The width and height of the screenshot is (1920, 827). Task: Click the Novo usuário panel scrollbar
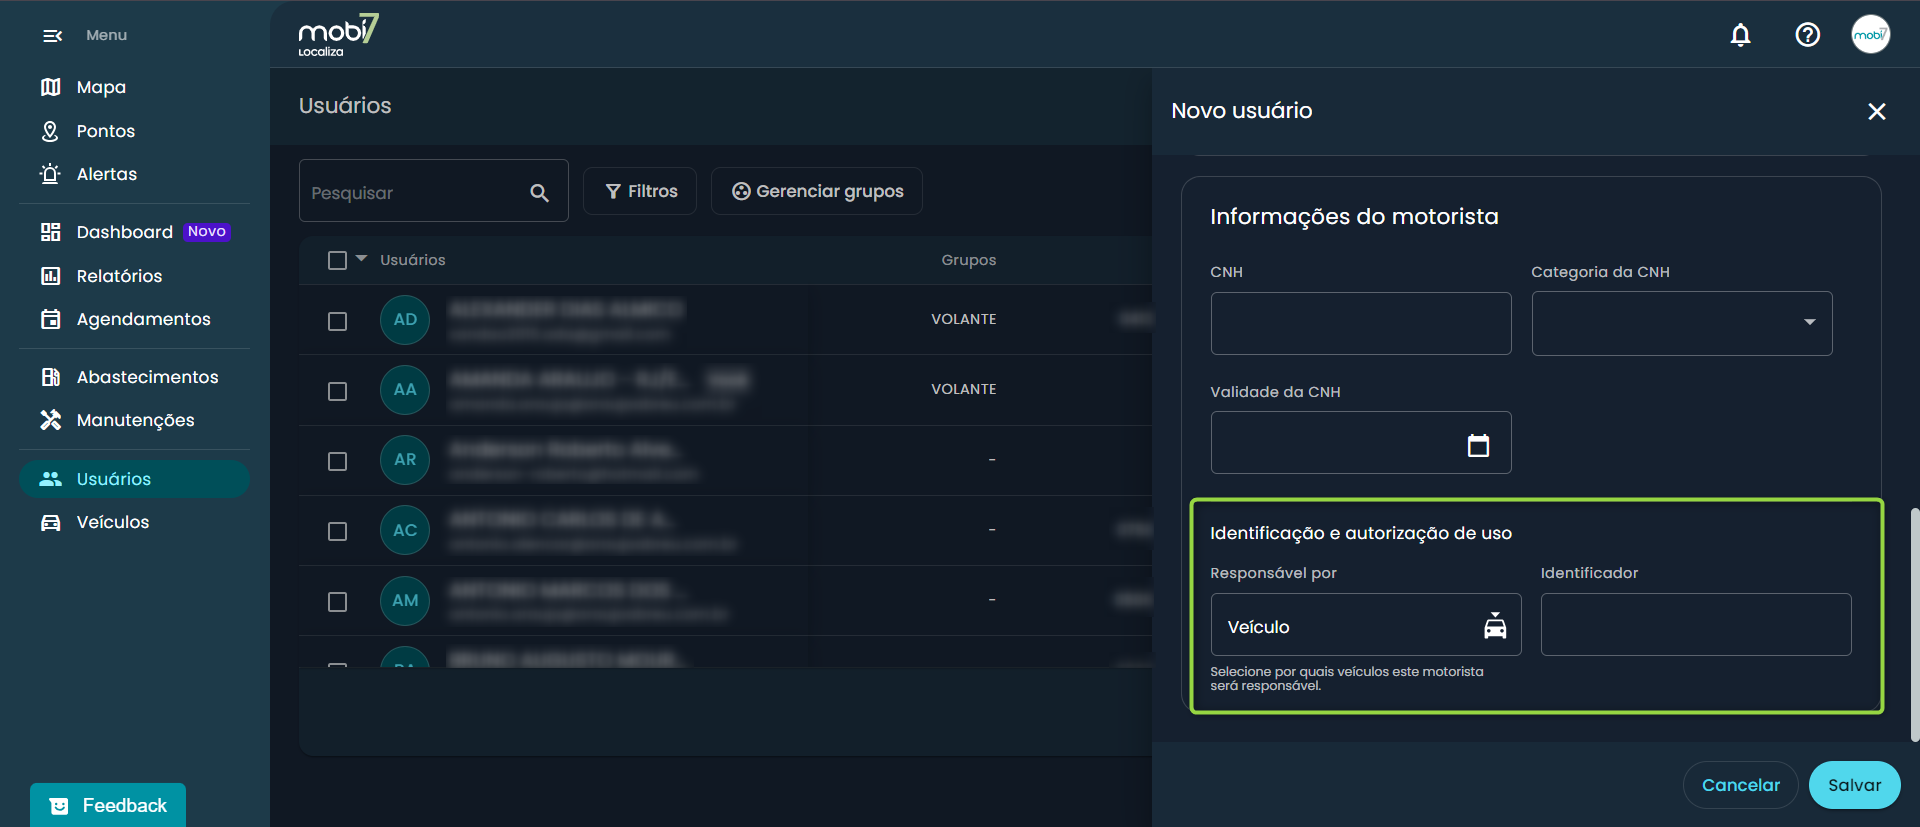click(x=1914, y=625)
